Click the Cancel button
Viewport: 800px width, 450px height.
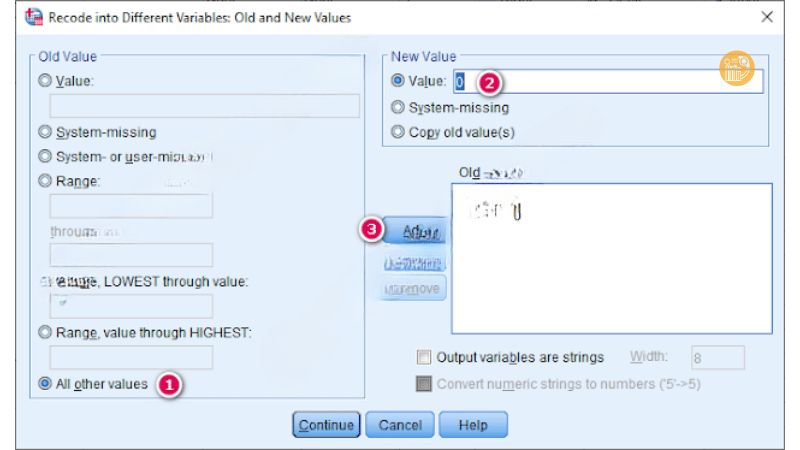(x=400, y=425)
